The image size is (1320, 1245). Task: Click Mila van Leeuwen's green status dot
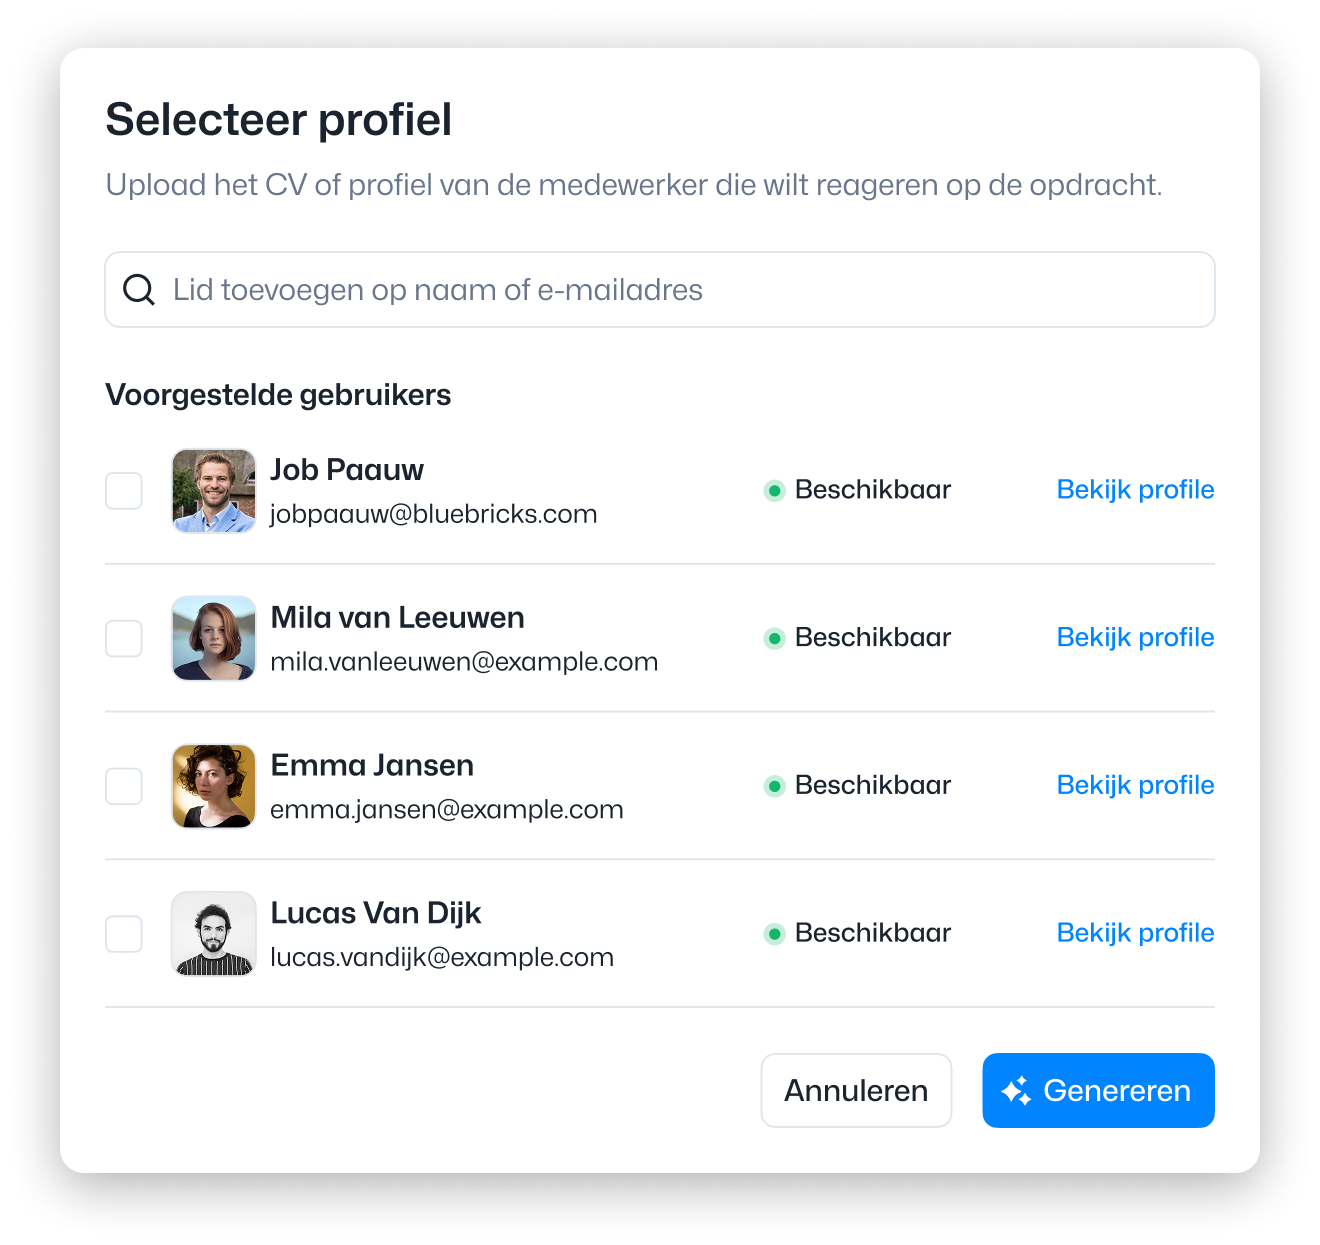(774, 638)
